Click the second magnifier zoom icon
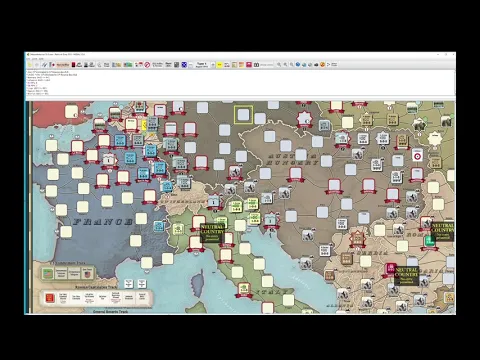The image size is (480, 360). 285,65
